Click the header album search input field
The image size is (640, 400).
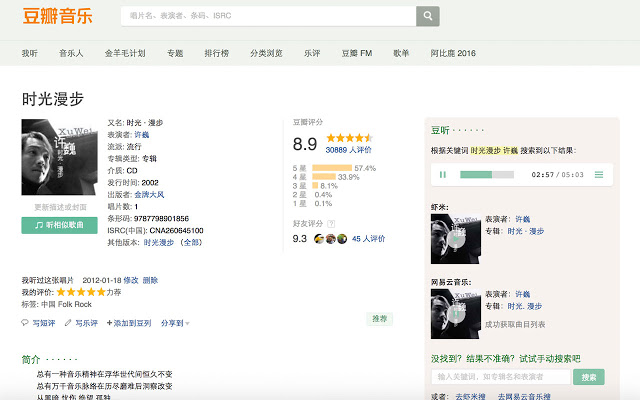(x=267, y=16)
